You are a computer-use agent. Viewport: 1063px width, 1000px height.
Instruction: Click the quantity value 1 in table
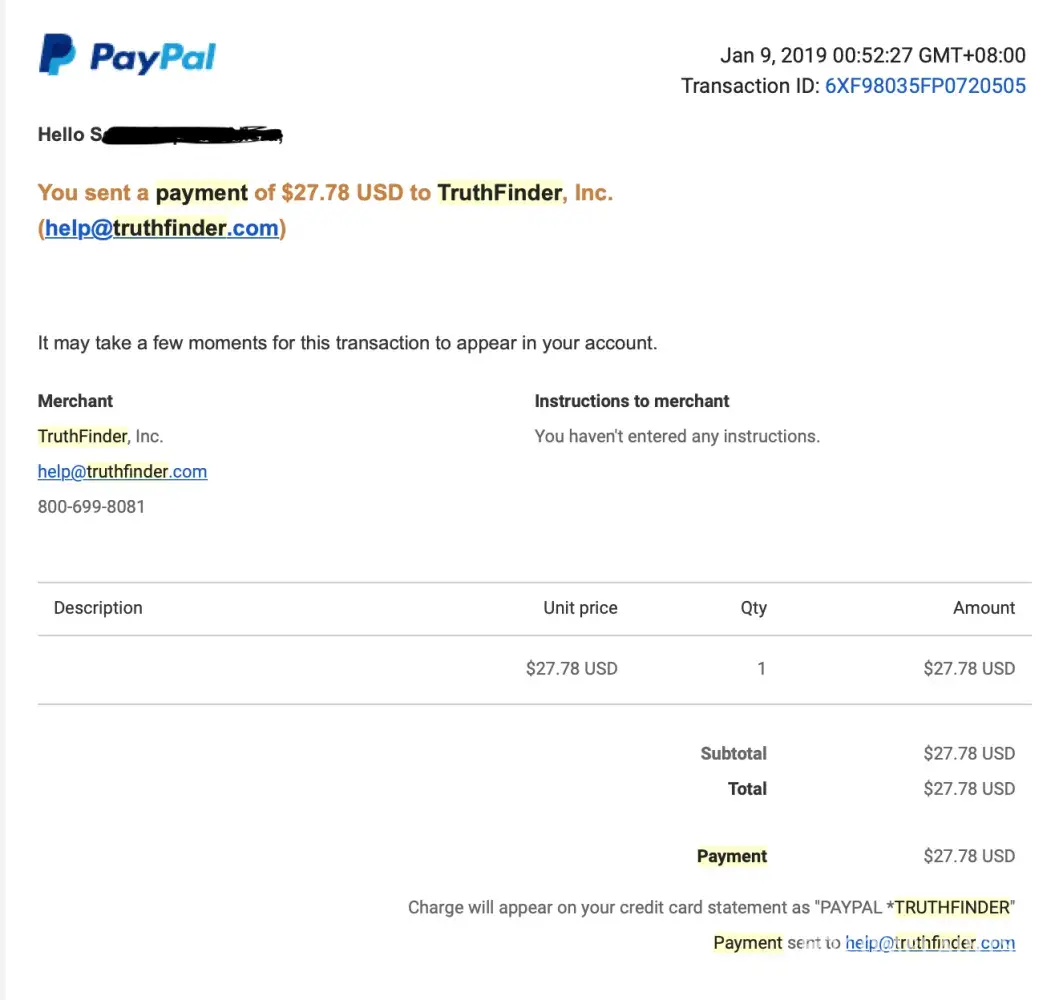[761, 668]
